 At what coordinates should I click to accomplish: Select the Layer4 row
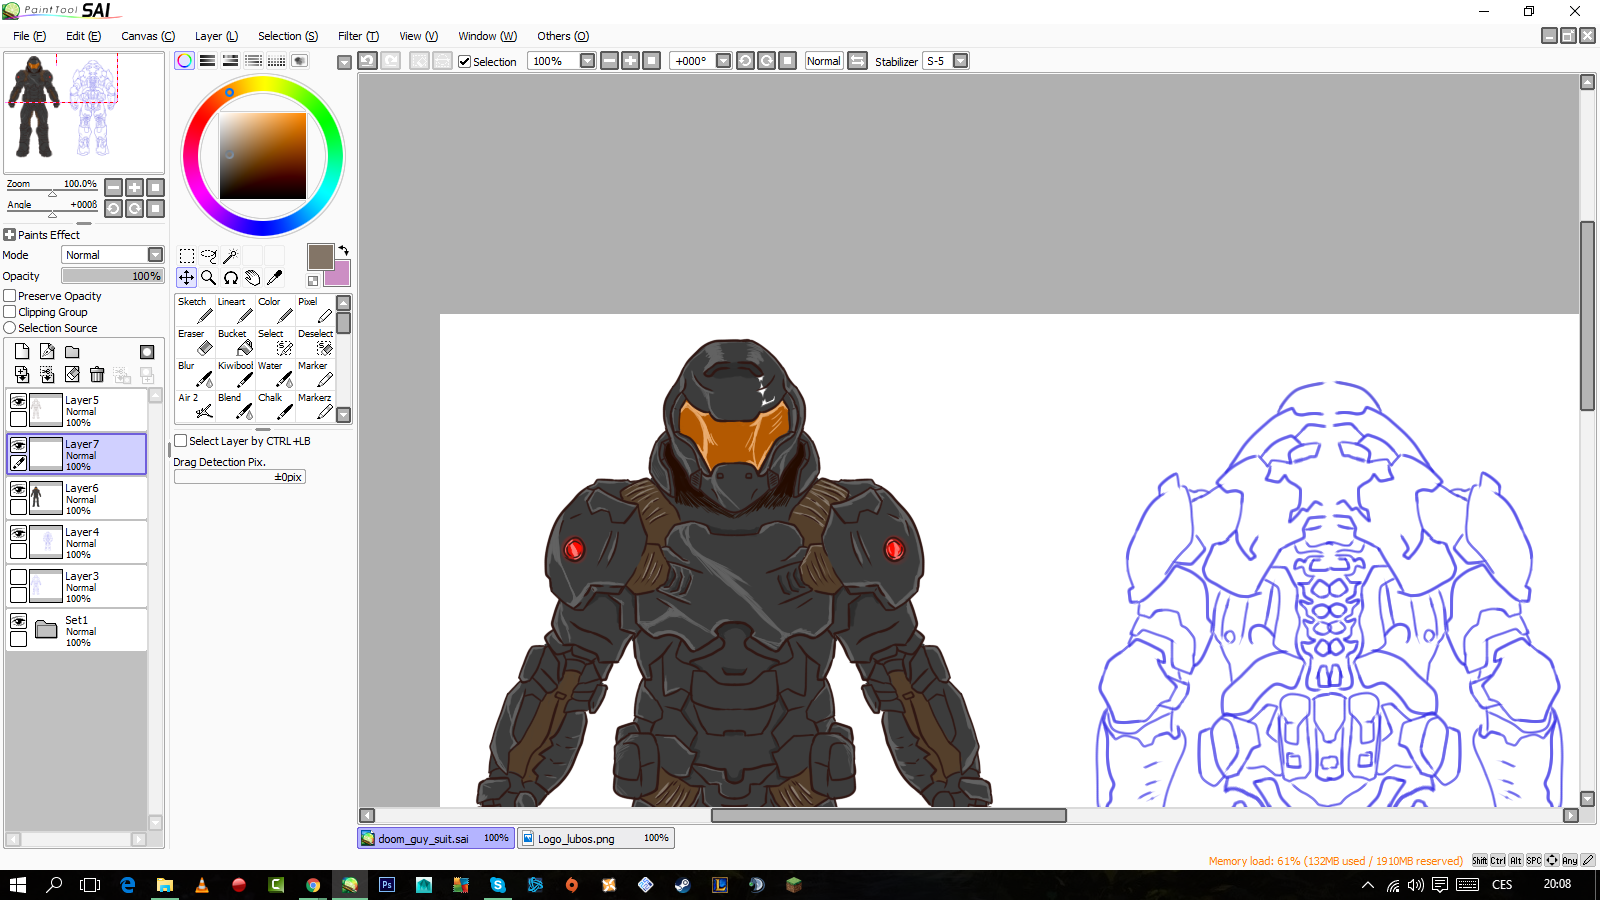point(77,543)
